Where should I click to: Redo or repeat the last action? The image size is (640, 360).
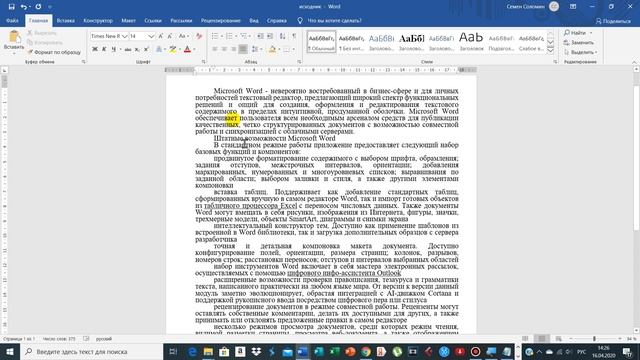(x=38, y=7)
